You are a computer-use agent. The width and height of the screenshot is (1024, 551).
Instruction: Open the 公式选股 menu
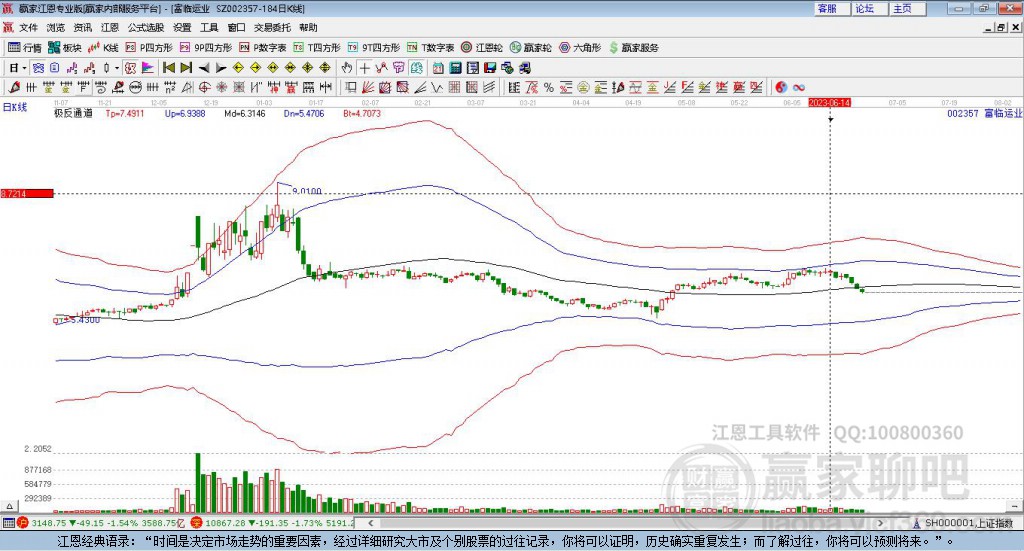[x=146, y=27]
